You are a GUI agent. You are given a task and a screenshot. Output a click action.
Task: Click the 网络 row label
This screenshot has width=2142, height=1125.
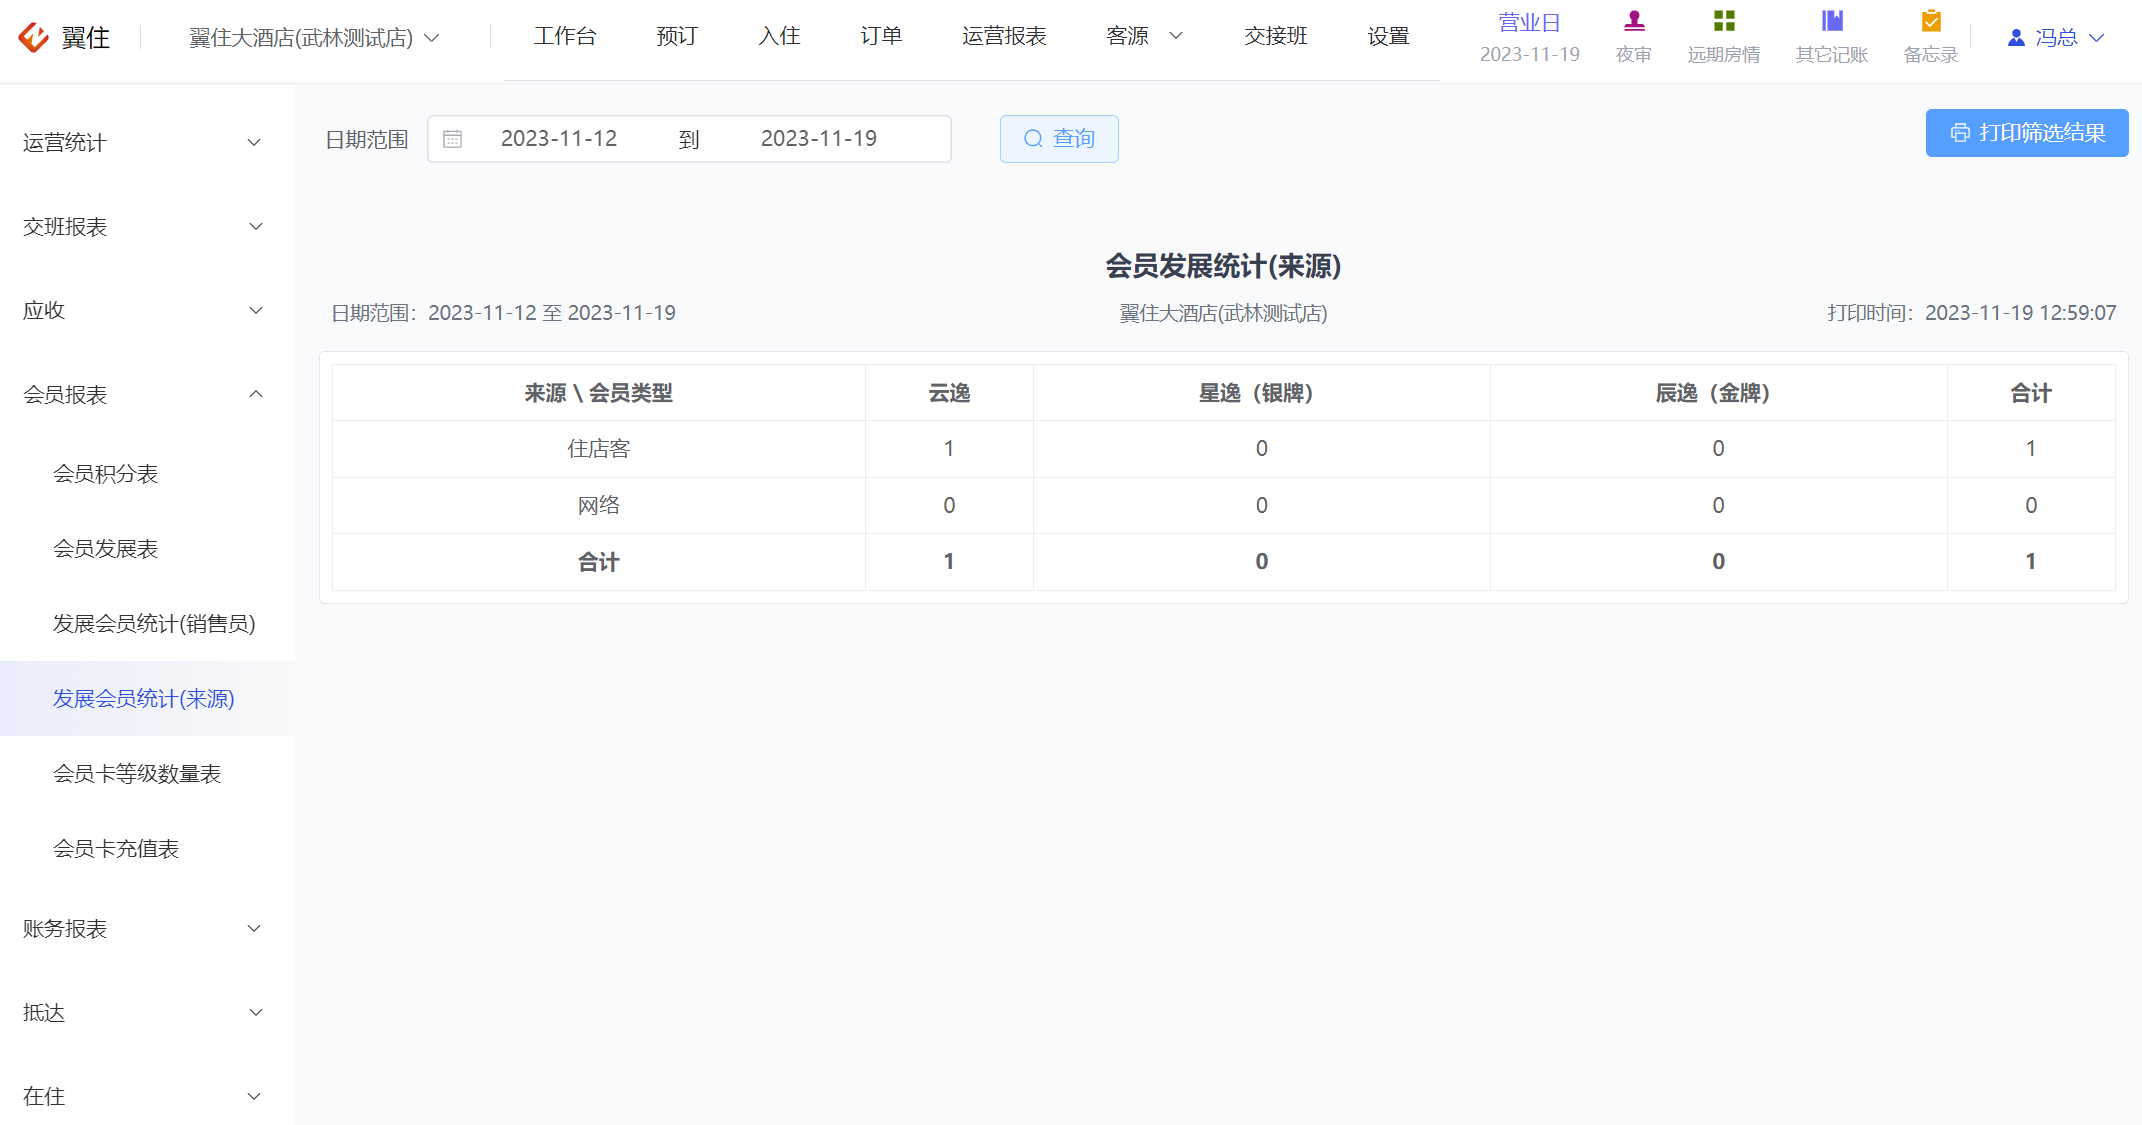click(598, 506)
